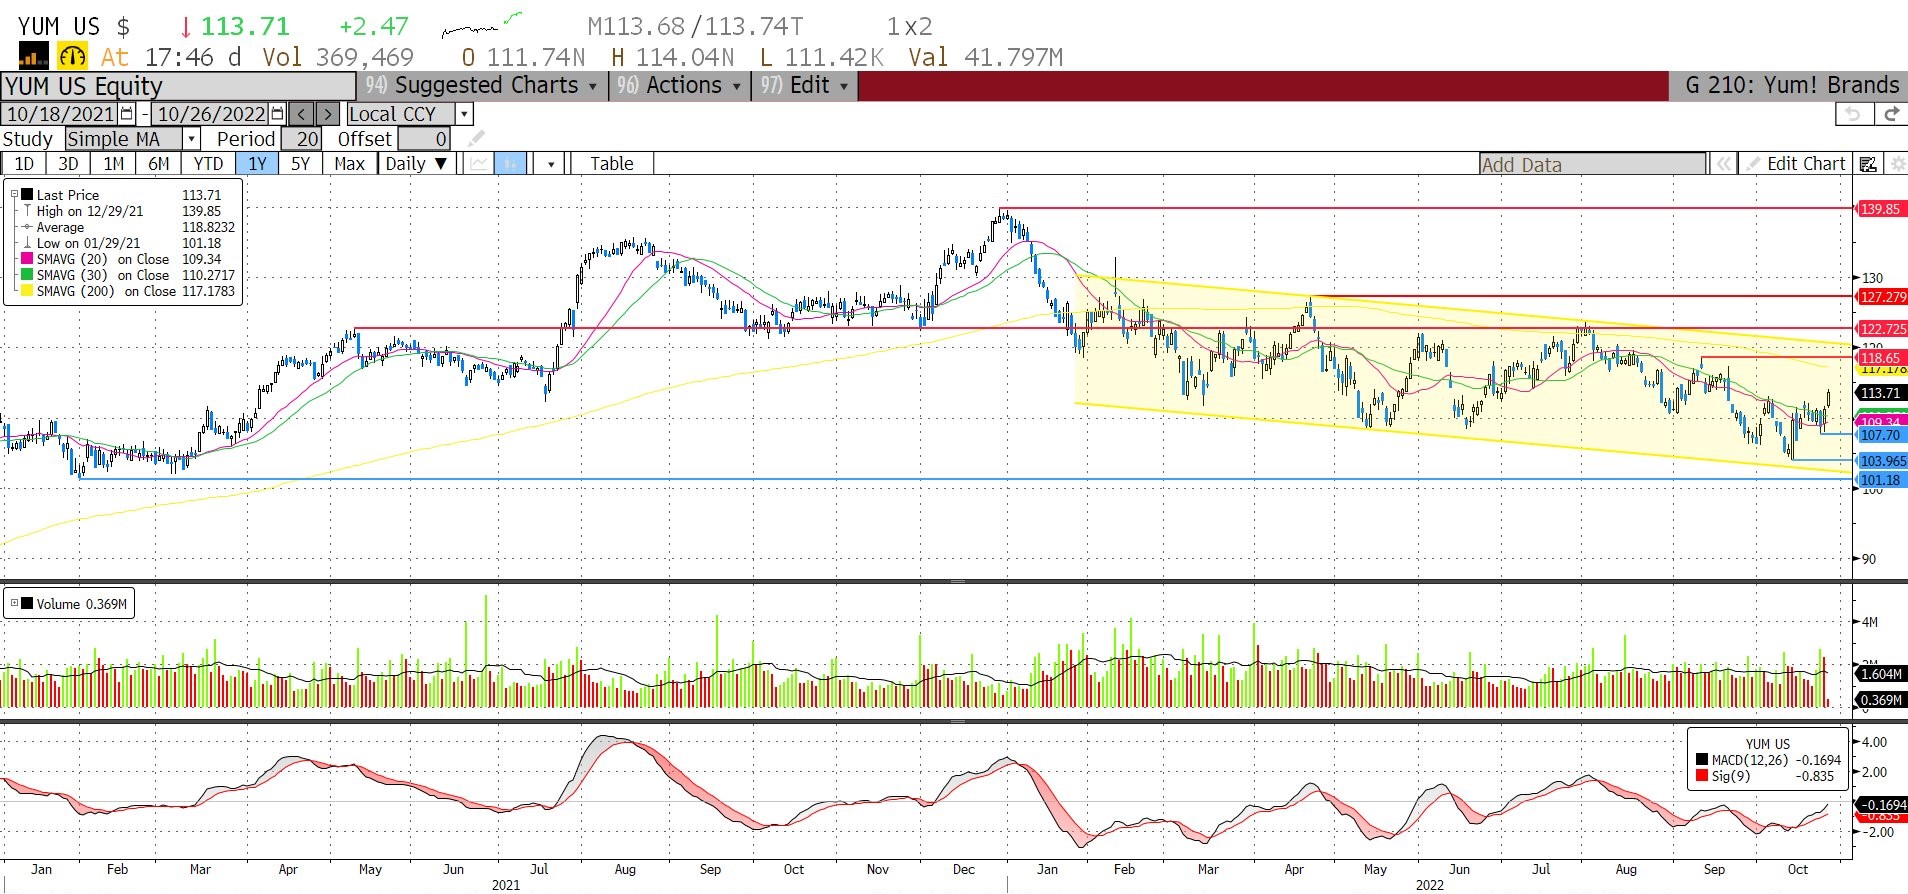Select the 6M range tab
The height and width of the screenshot is (894, 1908).
pos(159,163)
